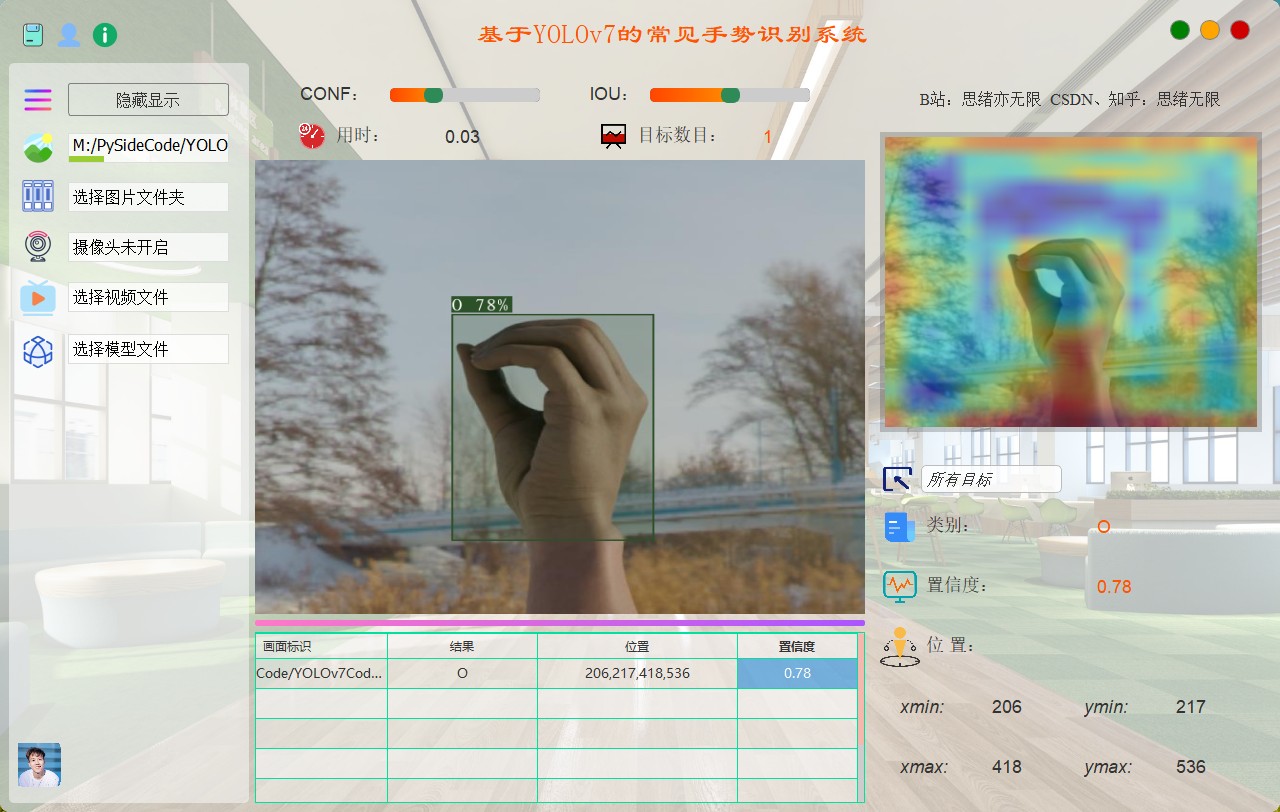Screen dimensions: 1280x812
Task: Click the confidence monitor icon
Action: (899, 585)
